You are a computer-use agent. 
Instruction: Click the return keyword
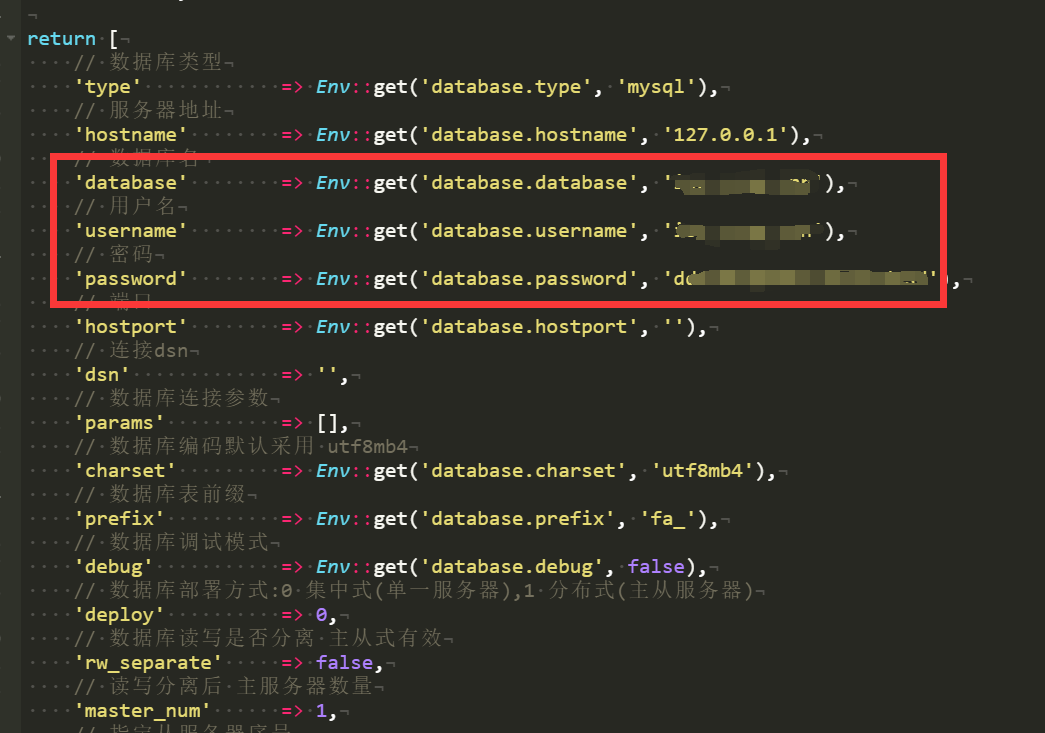pos(61,39)
